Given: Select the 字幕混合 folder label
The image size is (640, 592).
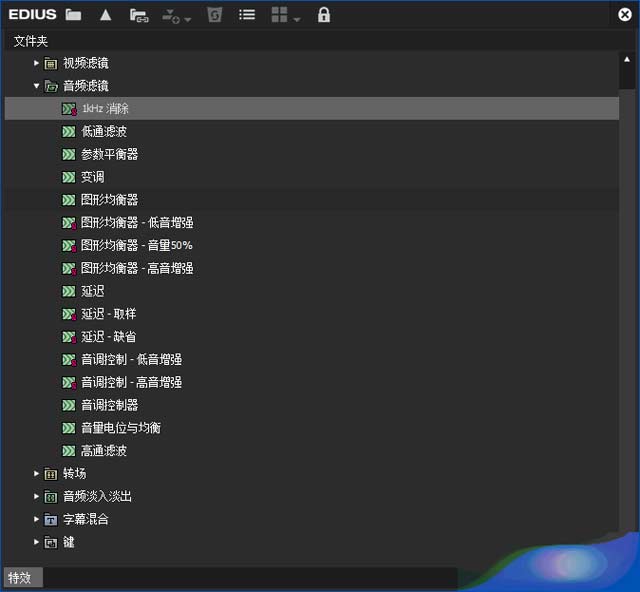Looking at the screenshot, I should pos(86,519).
